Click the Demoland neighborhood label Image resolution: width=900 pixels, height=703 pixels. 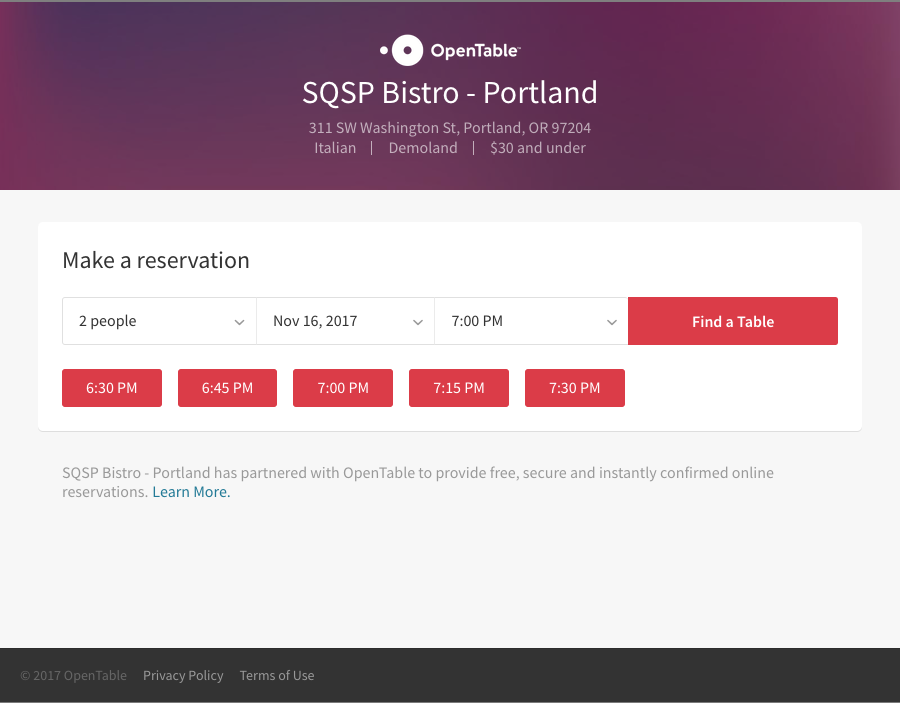click(x=423, y=148)
